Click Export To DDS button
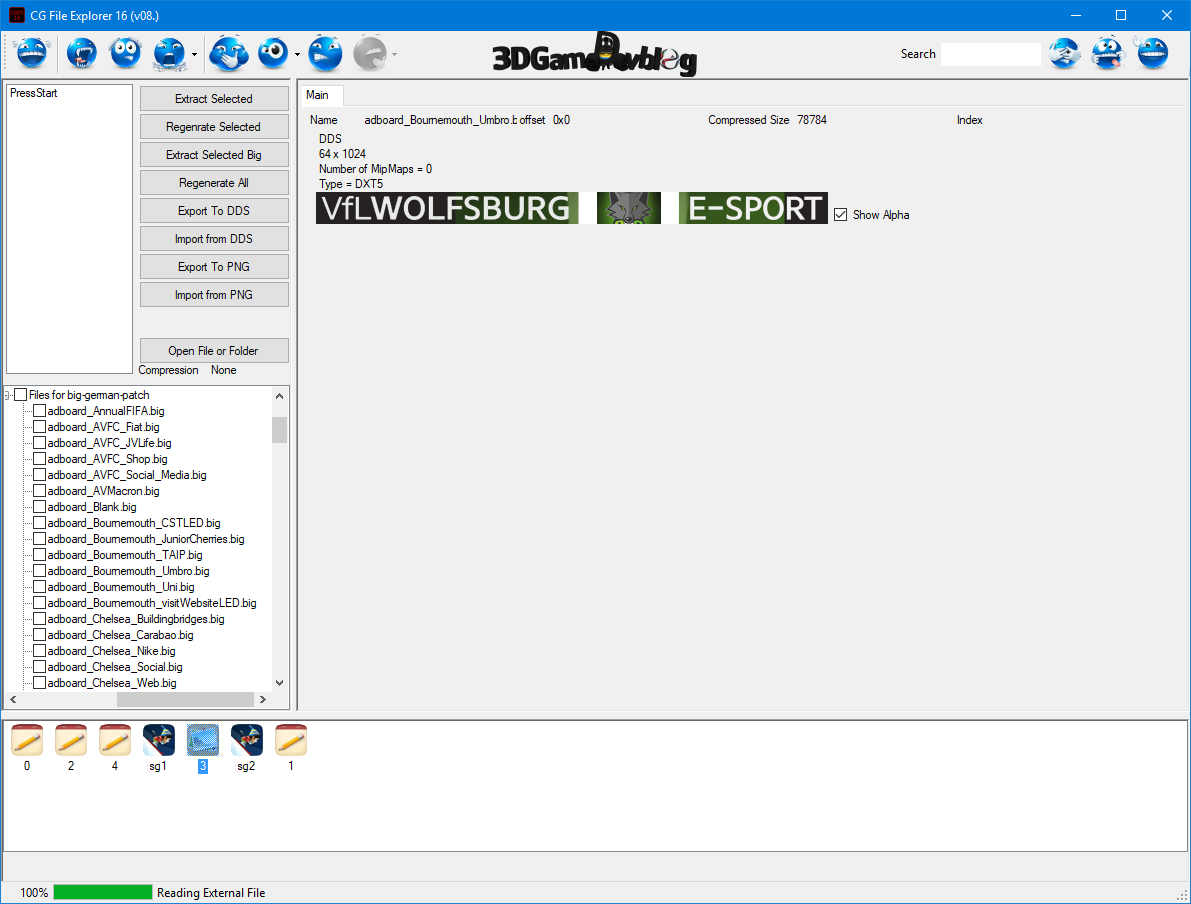The image size is (1191, 904). tap(213, 211)
